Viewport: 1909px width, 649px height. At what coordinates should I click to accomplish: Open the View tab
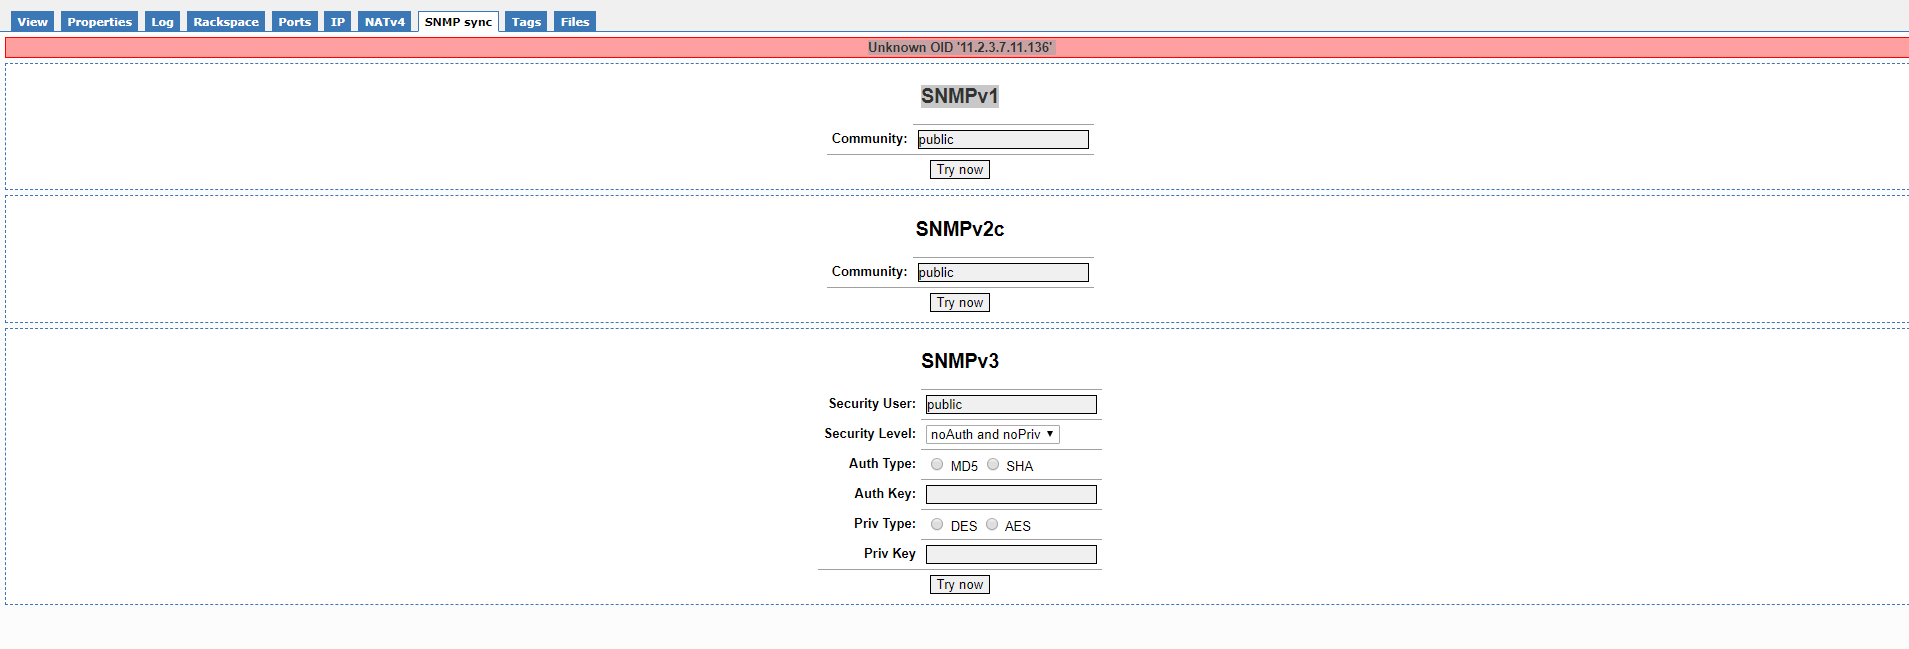32,22
